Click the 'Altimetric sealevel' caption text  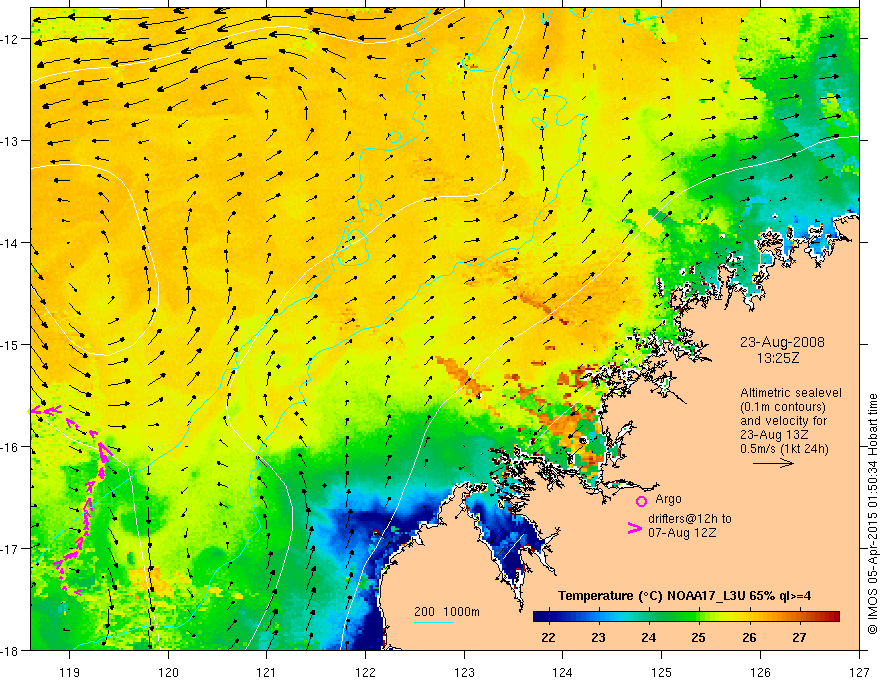[x=791, y=393]
